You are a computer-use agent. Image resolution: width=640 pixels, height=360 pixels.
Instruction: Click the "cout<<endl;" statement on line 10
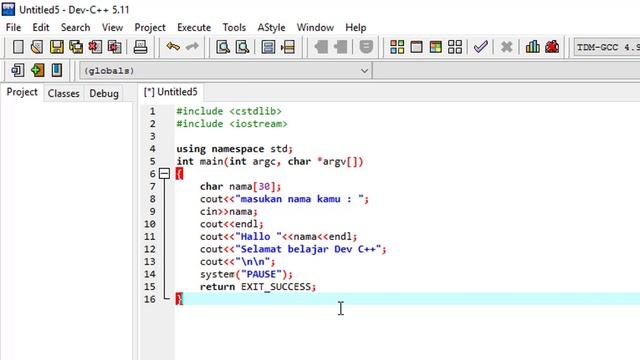coord(231,224)
